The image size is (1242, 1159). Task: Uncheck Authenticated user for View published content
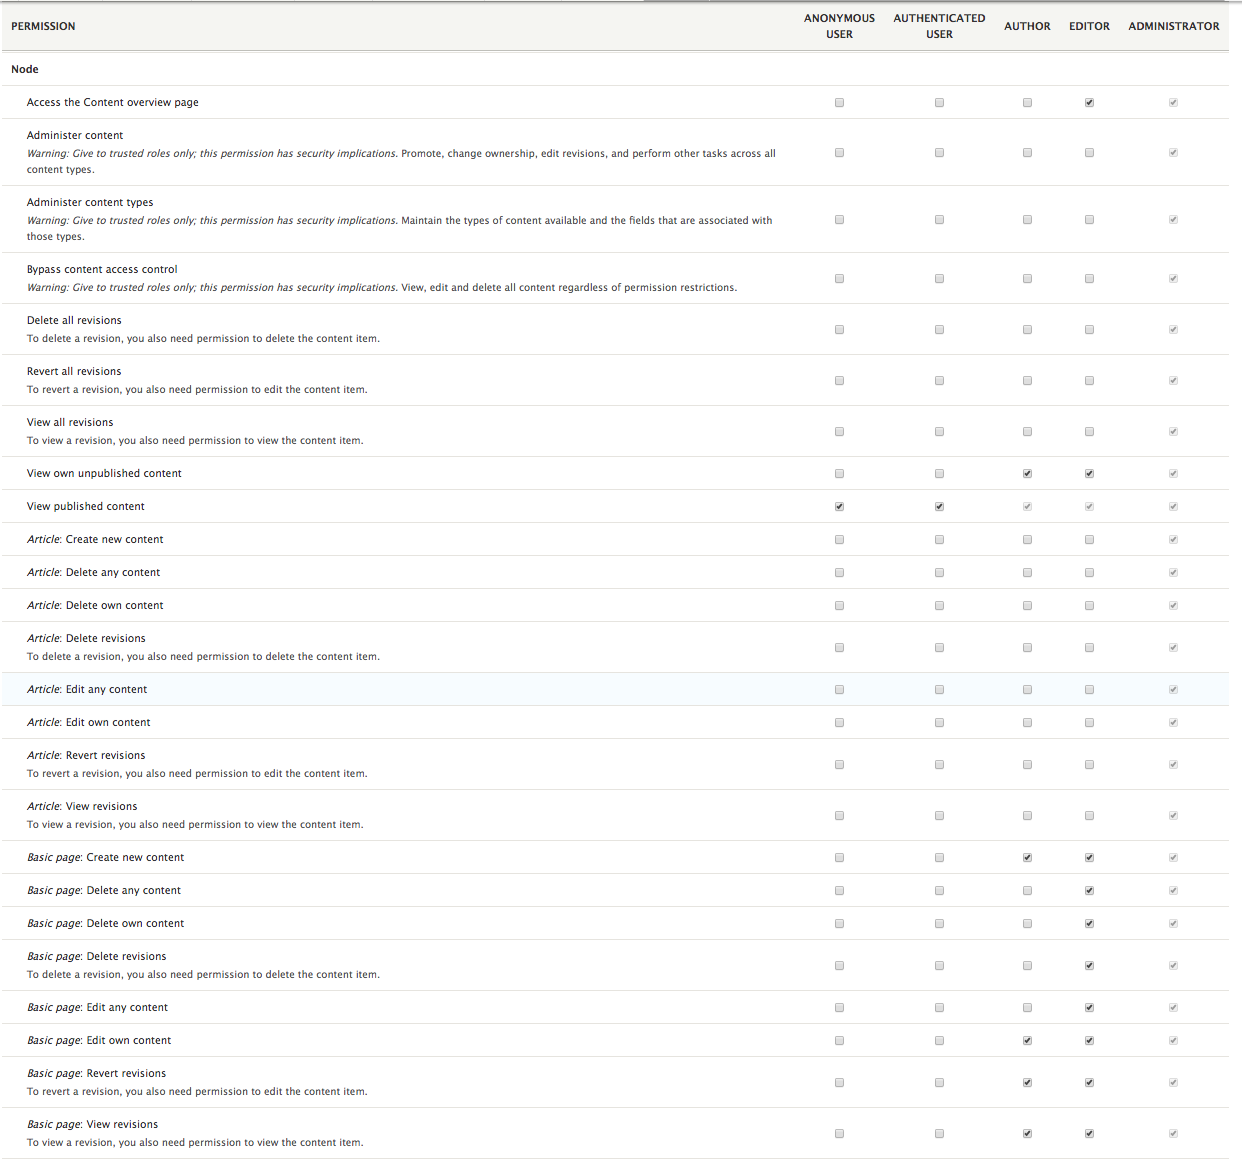(x=939, y=507)
